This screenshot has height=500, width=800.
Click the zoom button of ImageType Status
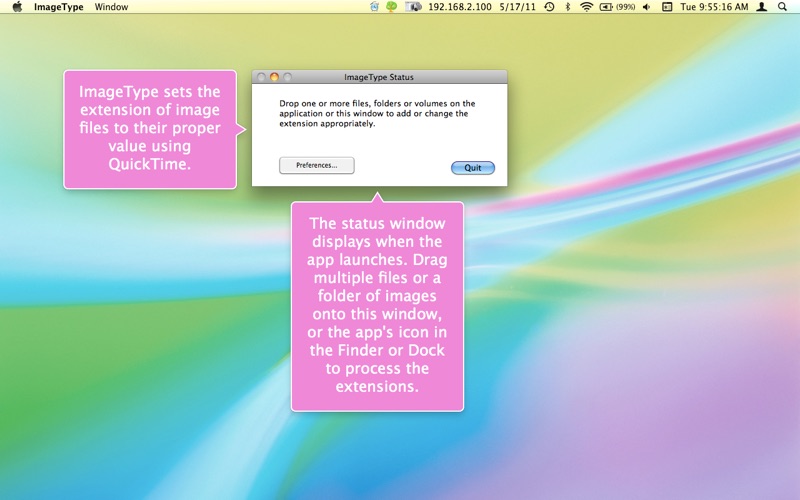click(x=288, y=77)
